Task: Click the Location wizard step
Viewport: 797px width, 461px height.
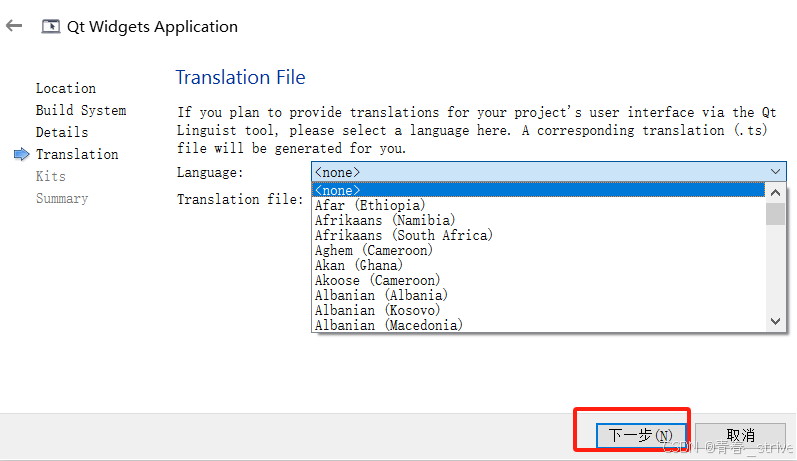Action: 66,88
